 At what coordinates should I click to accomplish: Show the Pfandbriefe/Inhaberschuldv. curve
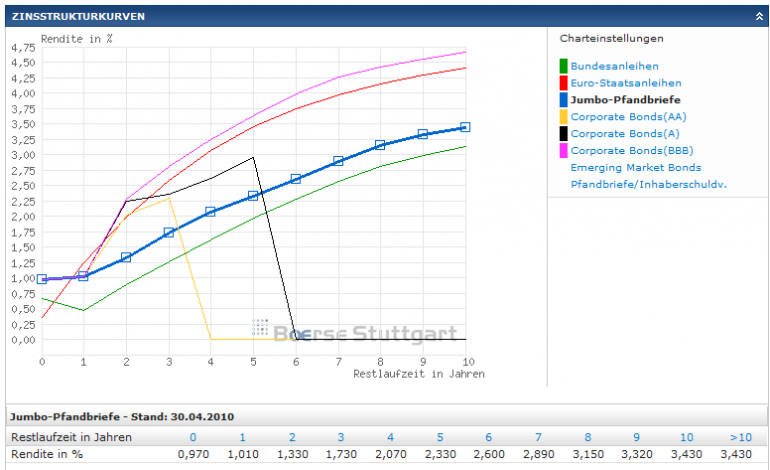point(648,185)
